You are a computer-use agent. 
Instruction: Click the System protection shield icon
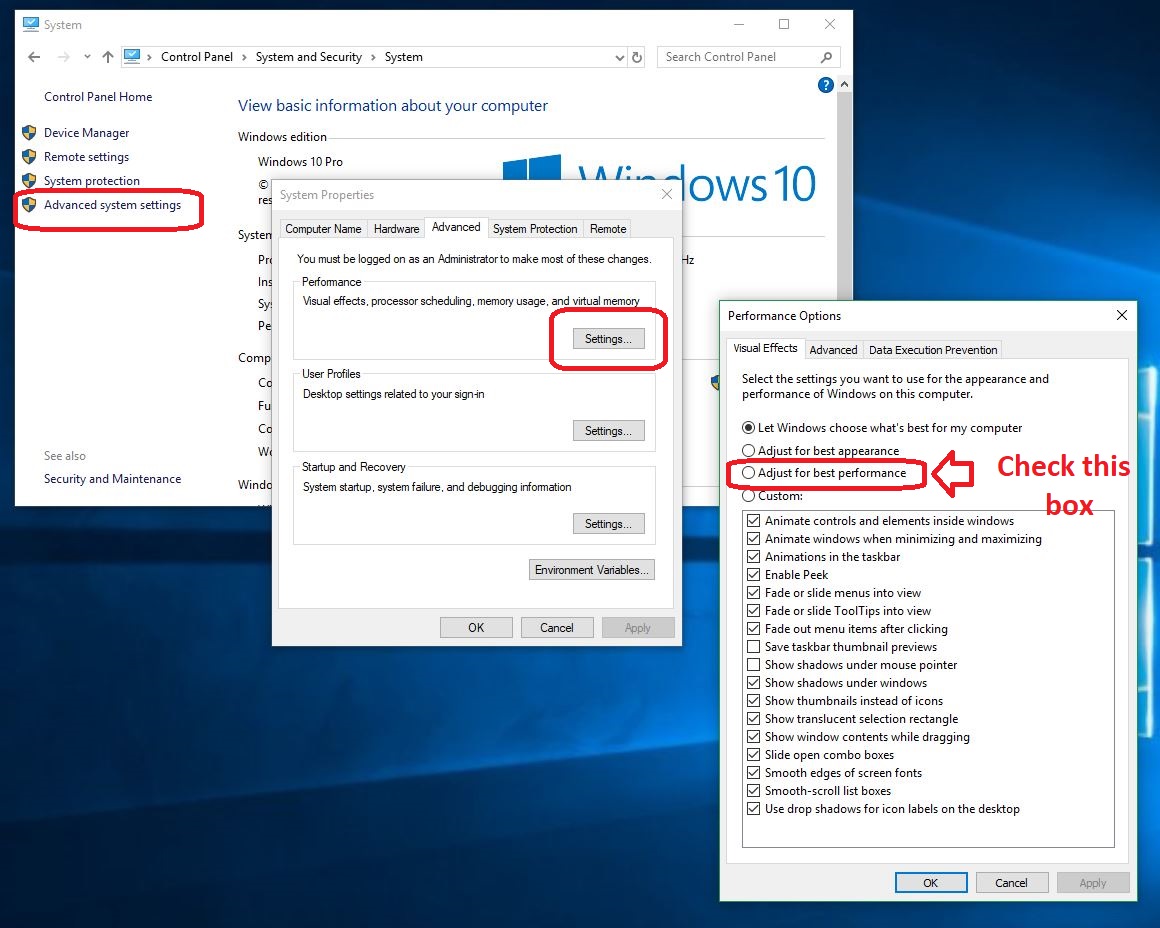click(x=29, y=181)
